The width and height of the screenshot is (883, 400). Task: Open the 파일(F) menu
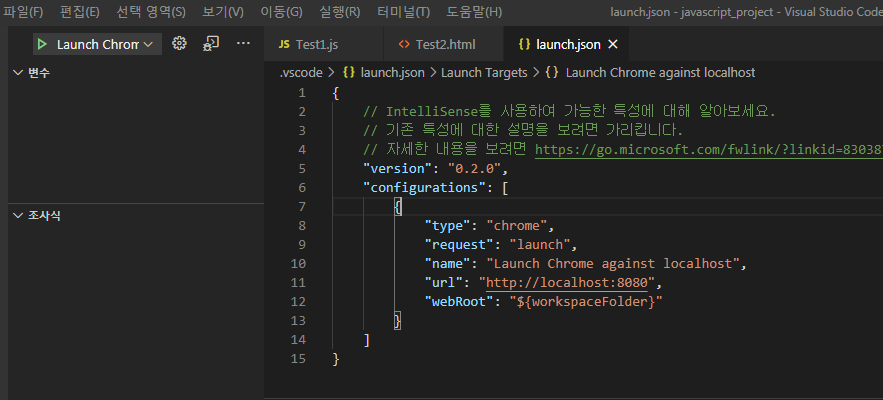pyautogui.click(x=23, y=12)
